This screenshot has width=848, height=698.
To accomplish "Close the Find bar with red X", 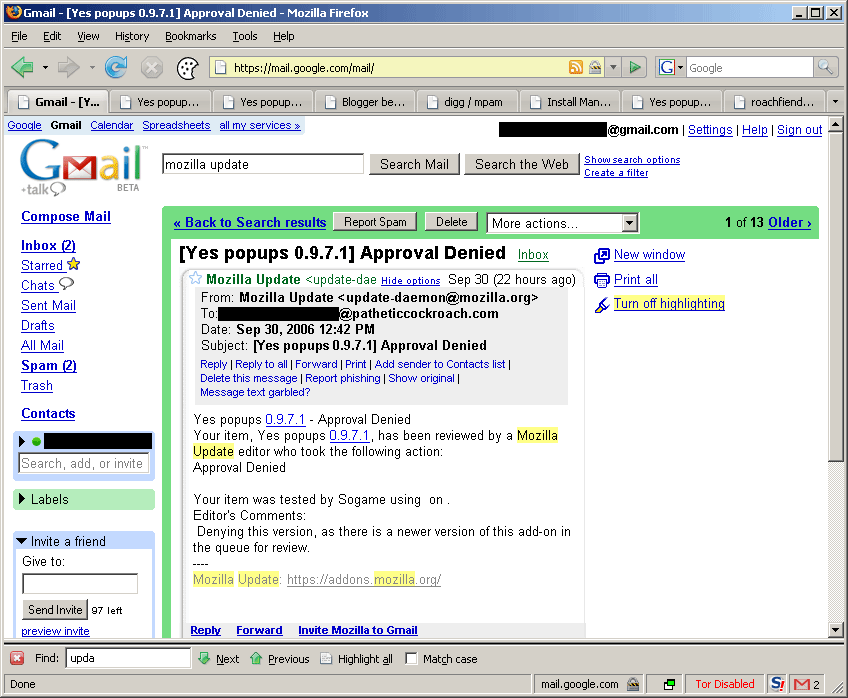I will pos(17,658).
